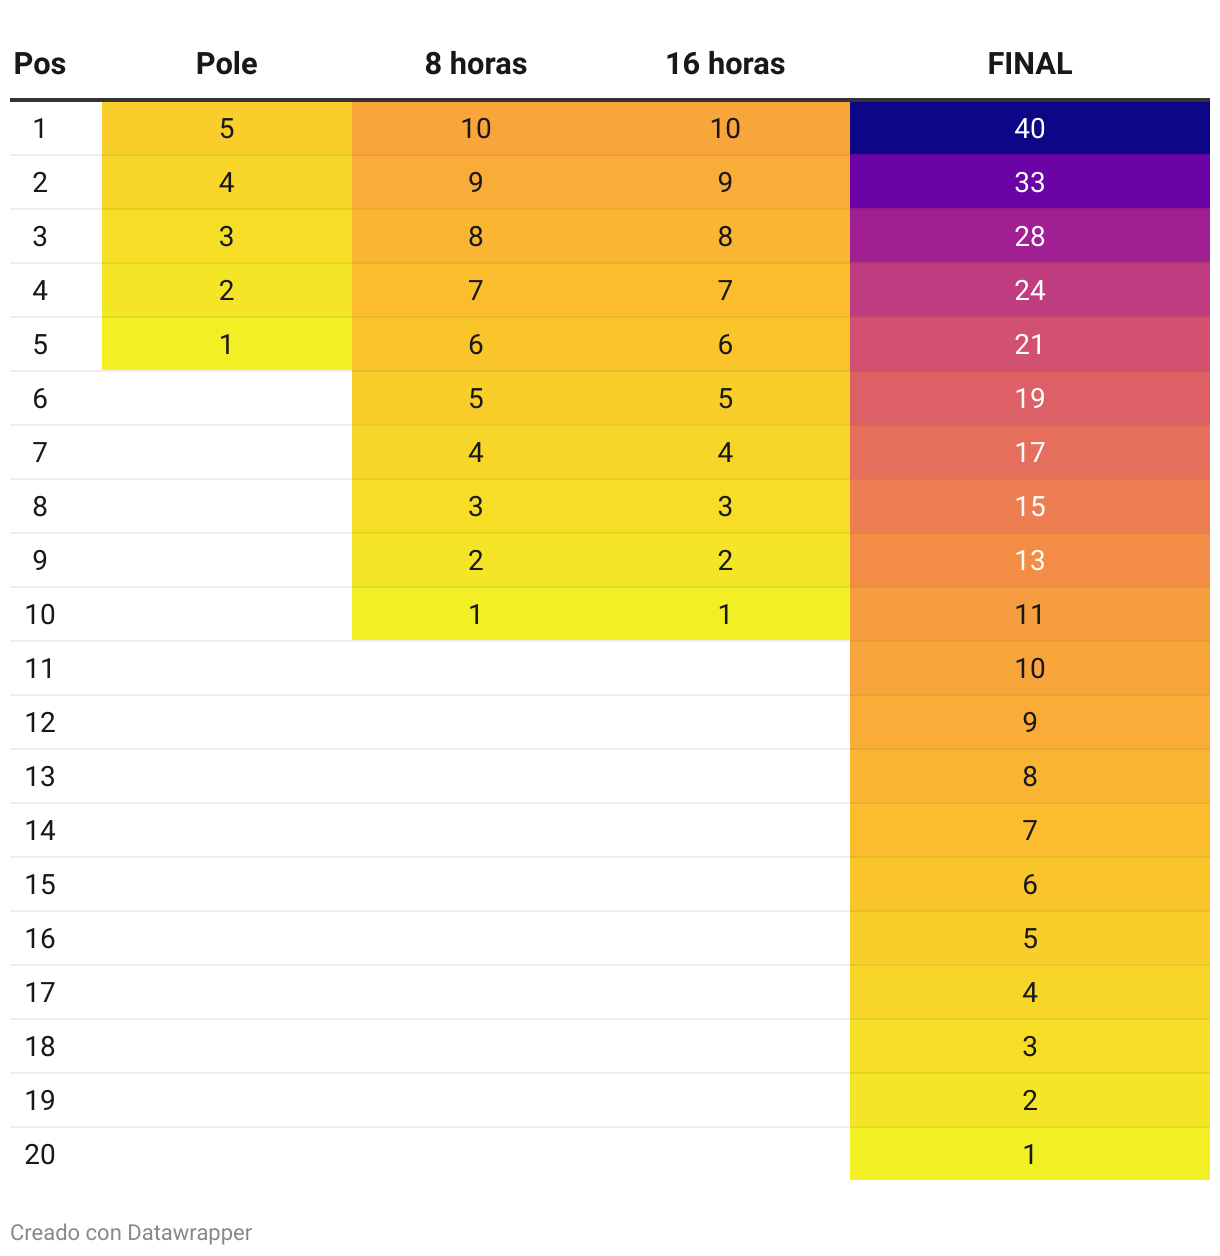The image size is (1220, 1256).
Task: Click the Pole cell with value 5
Action: 227,128
